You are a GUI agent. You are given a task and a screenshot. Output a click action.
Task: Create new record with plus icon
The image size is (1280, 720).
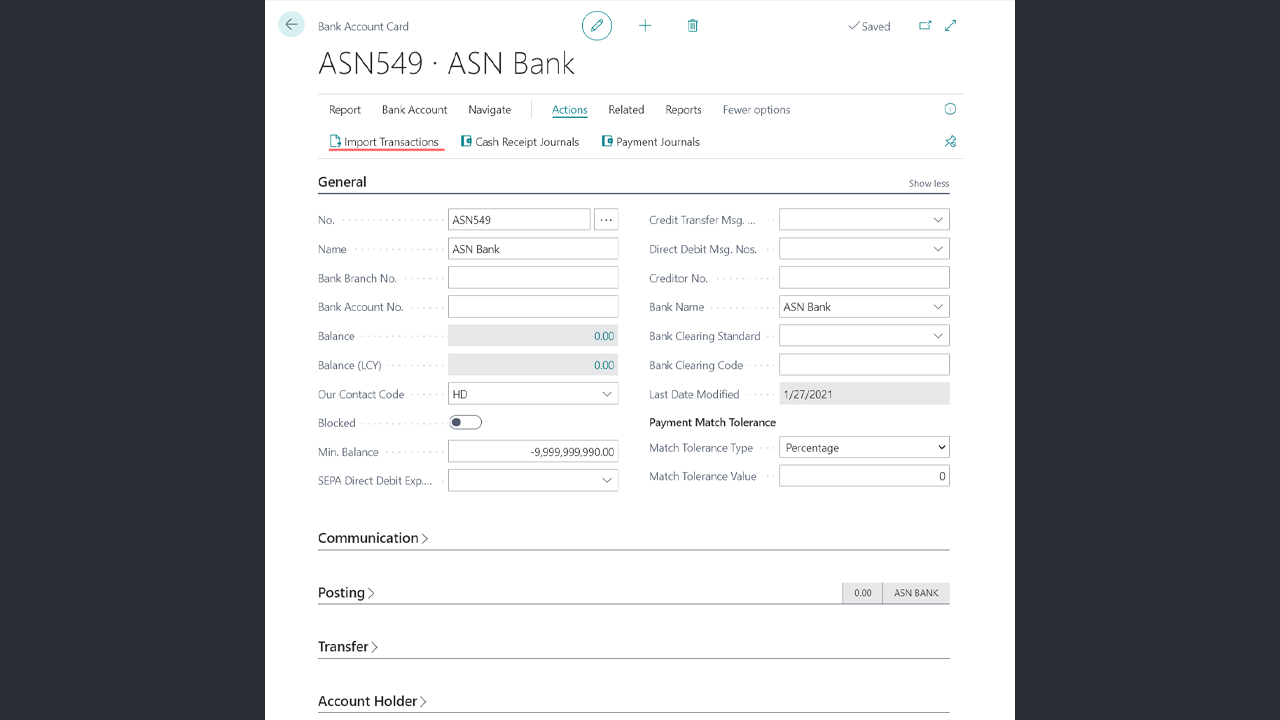[645, 26]
